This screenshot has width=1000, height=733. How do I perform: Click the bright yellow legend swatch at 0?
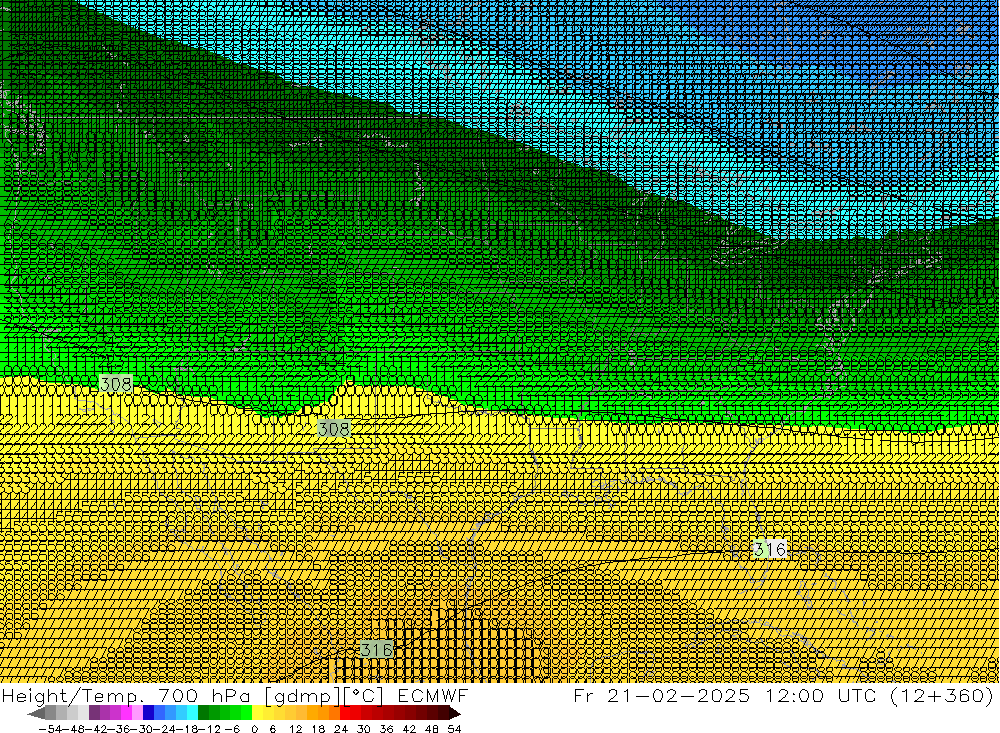point(258,713)
